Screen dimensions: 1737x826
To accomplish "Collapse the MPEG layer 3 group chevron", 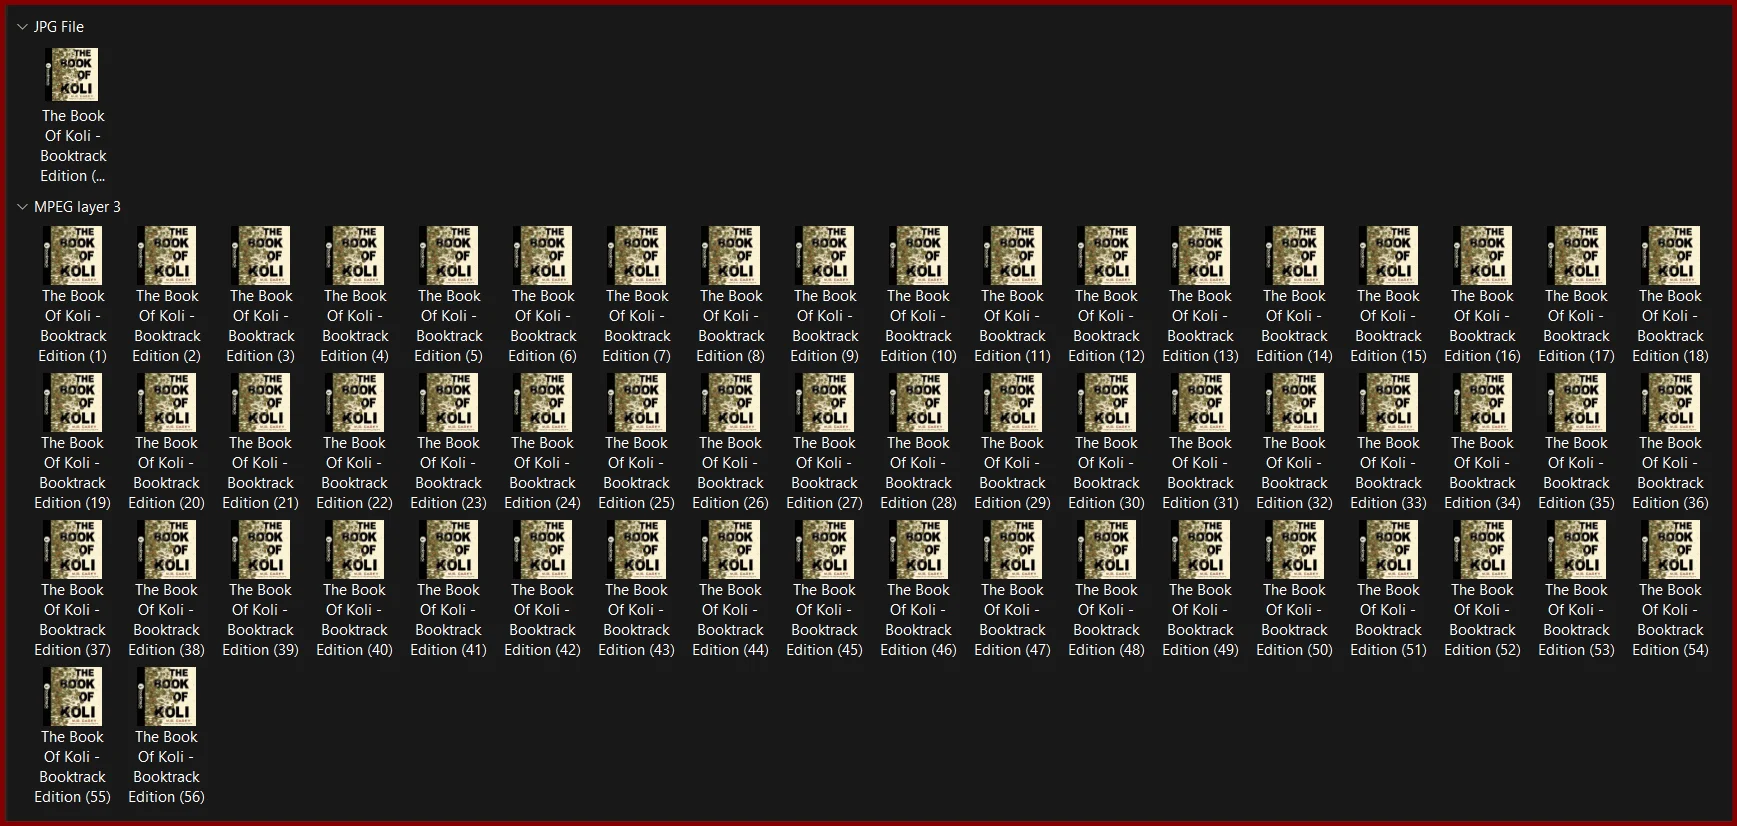I will (22, 207).
